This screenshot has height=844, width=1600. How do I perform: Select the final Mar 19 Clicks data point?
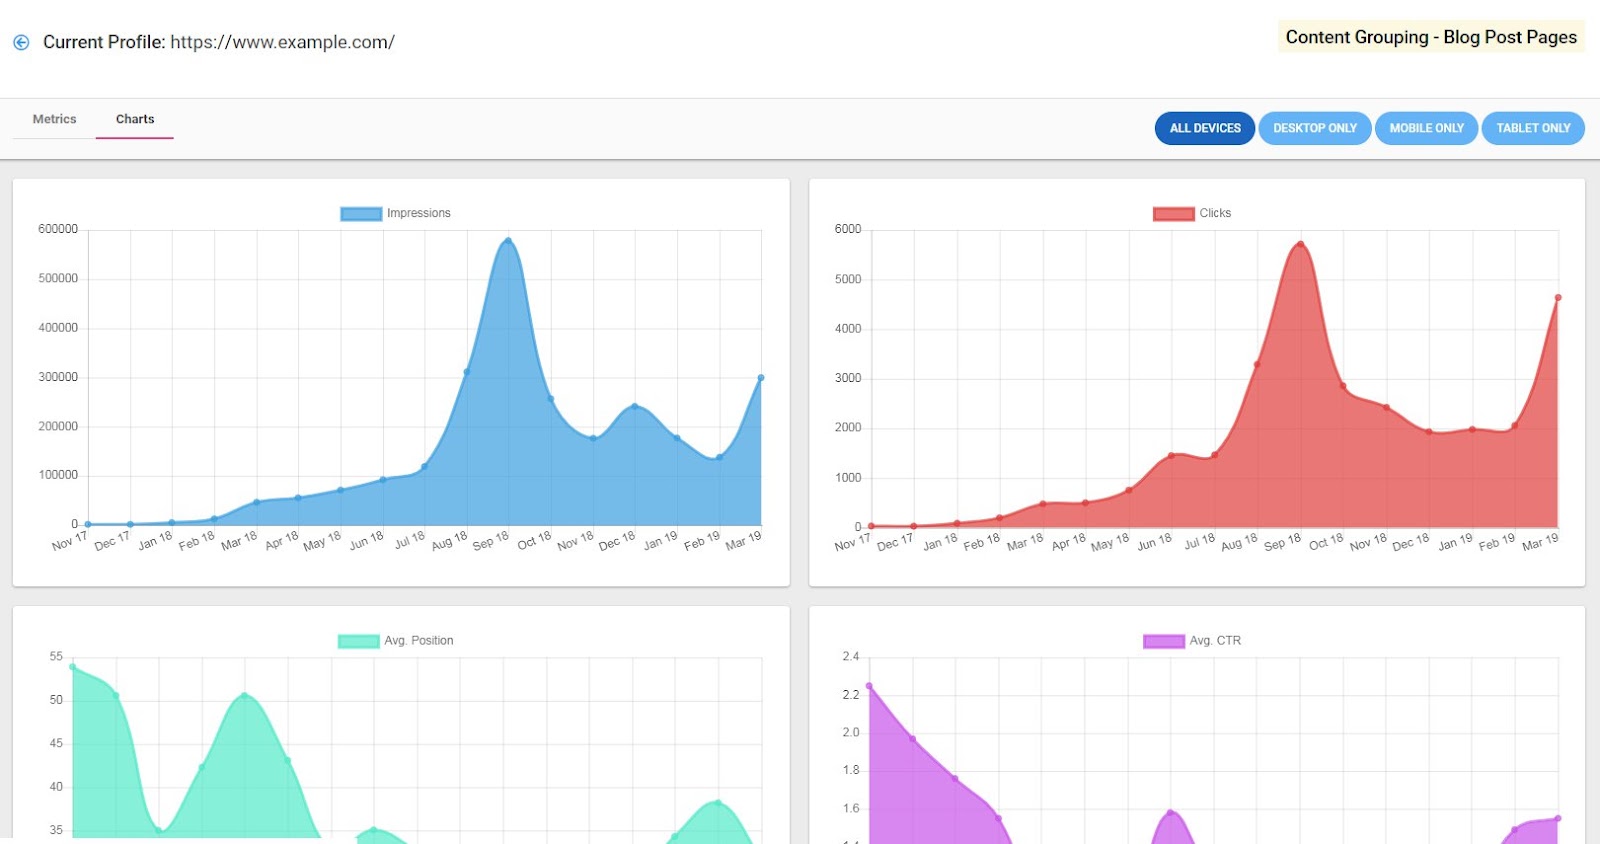click(x=1558, y=297)
